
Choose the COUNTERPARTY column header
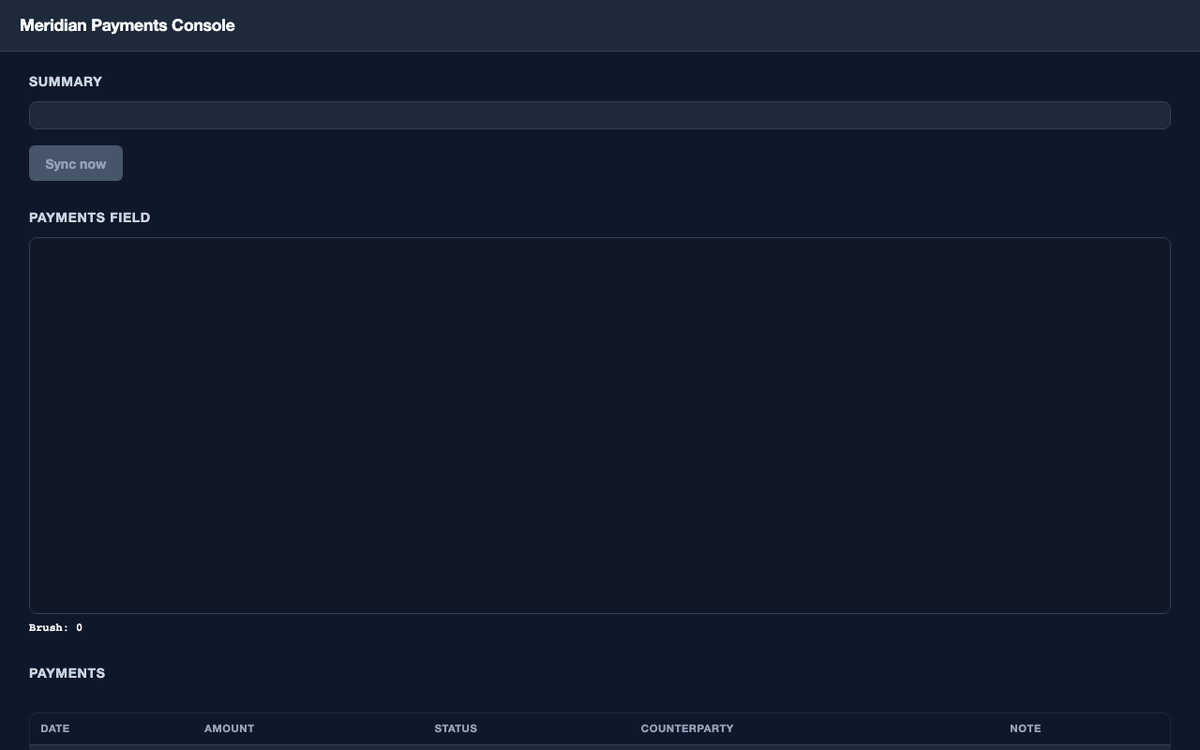pos(687,728)
